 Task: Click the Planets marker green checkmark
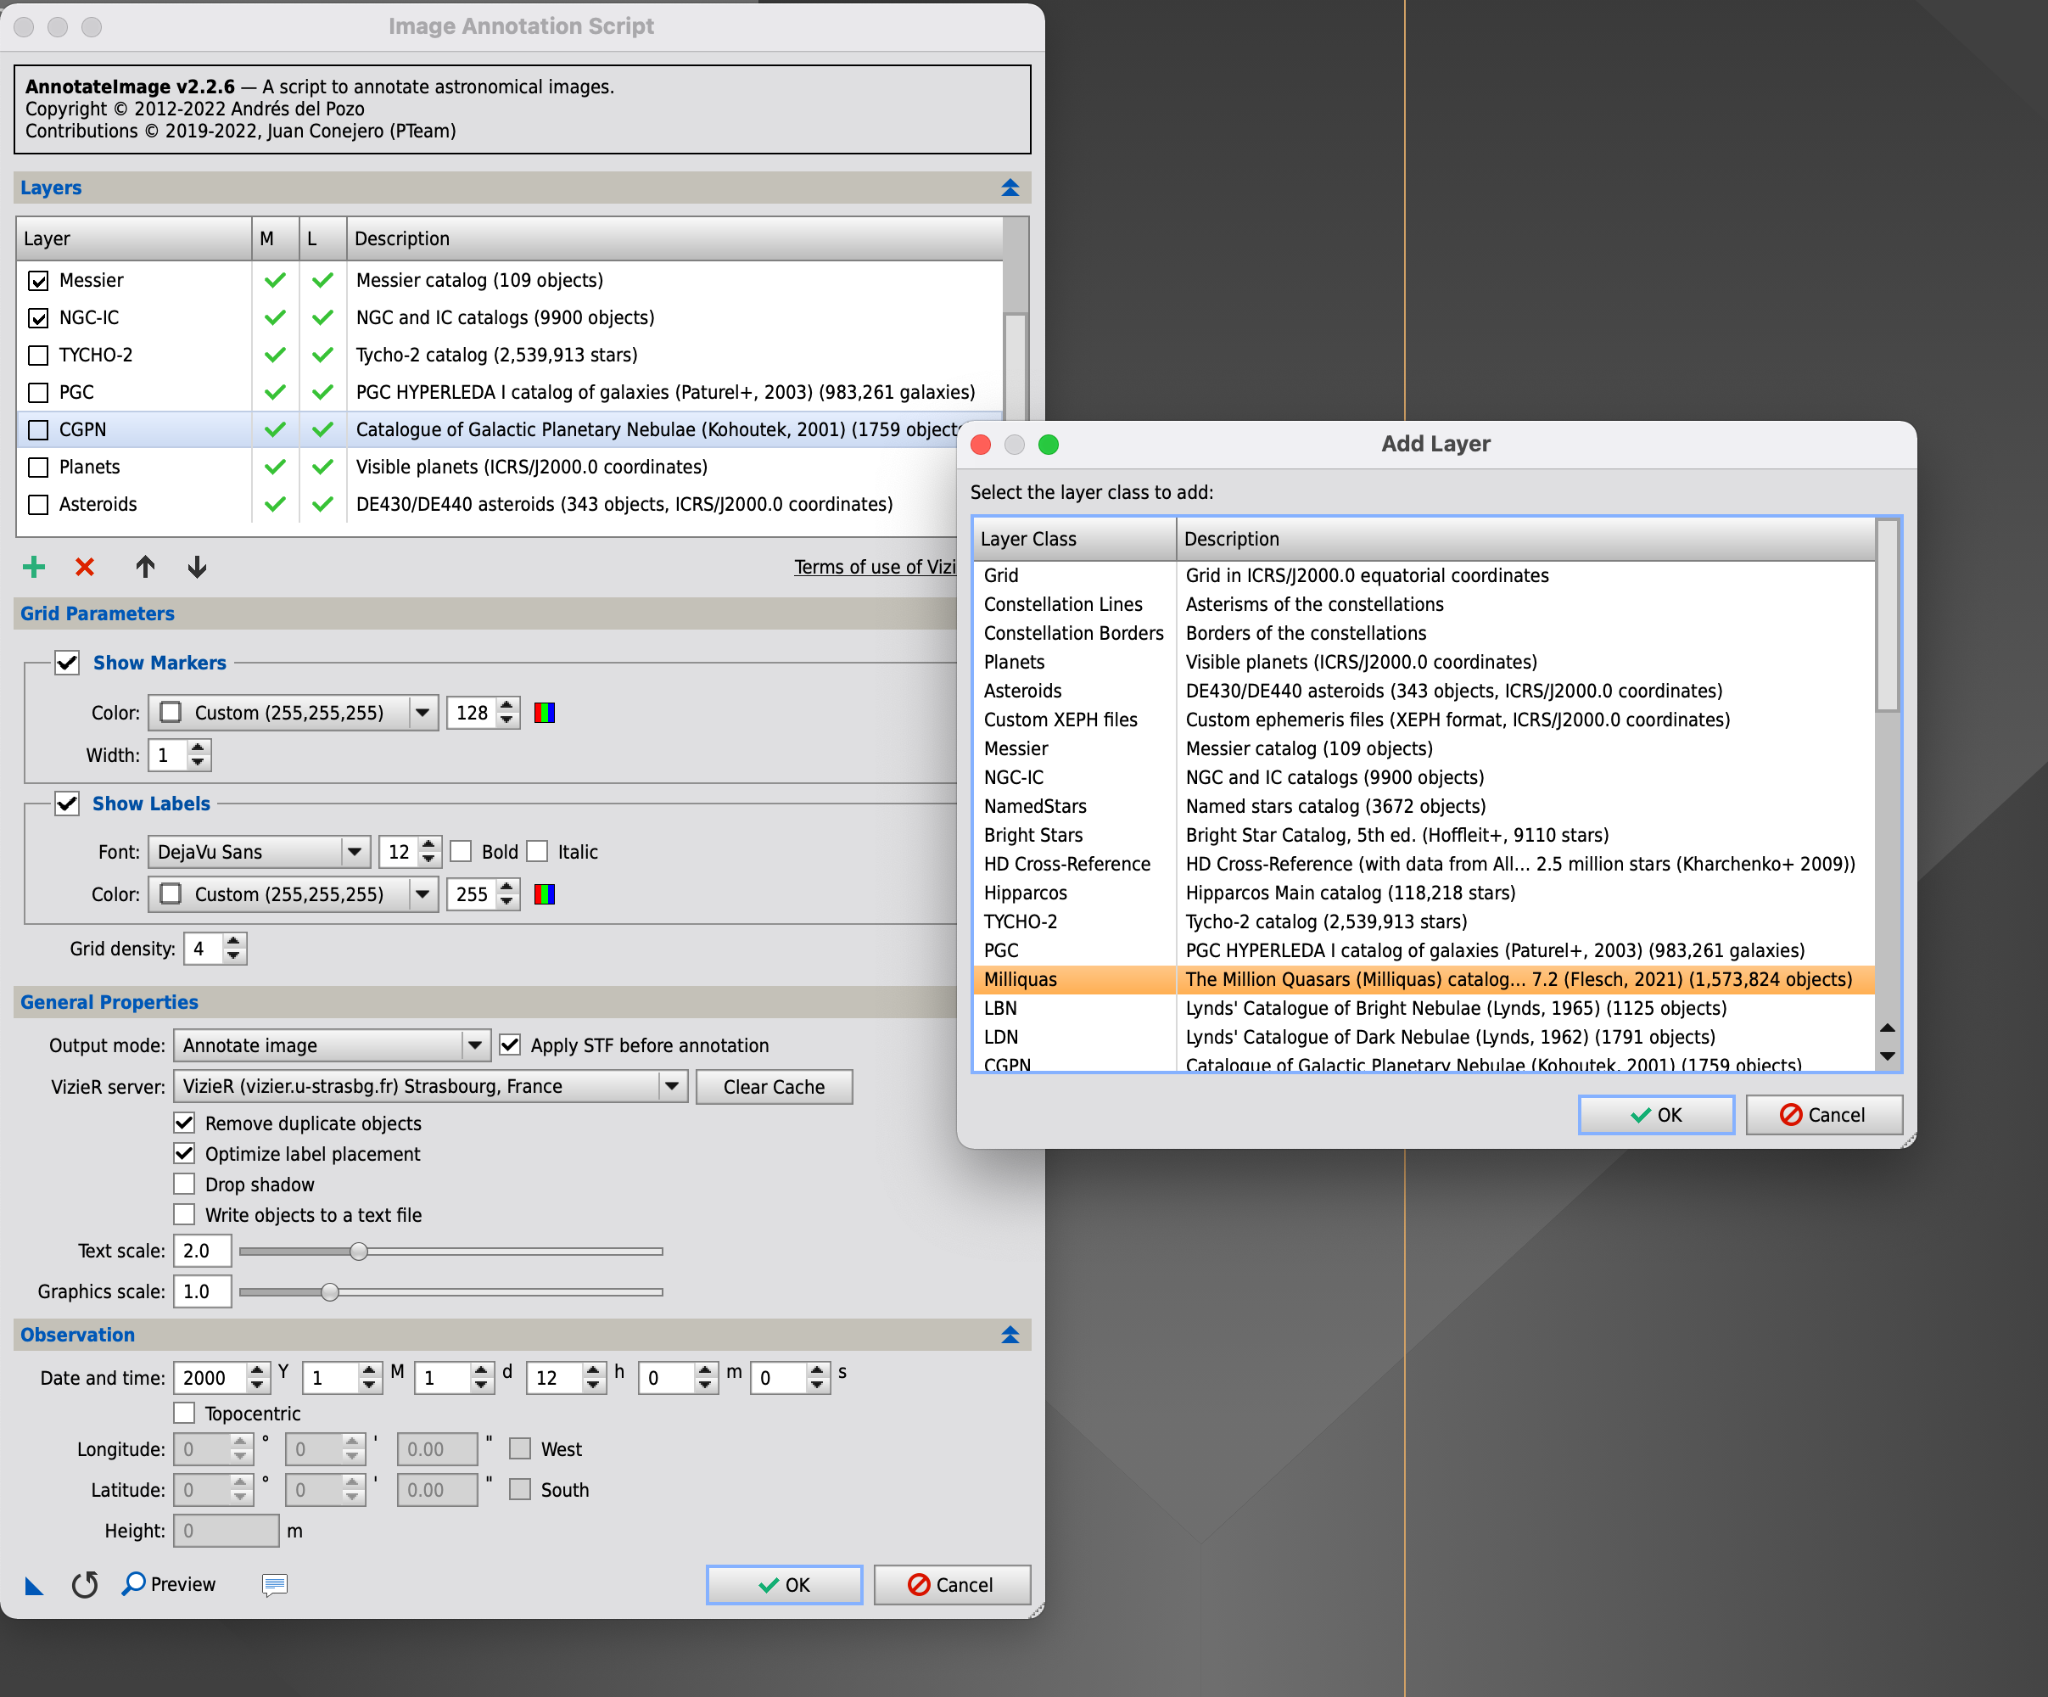click(x=275, y=466)
